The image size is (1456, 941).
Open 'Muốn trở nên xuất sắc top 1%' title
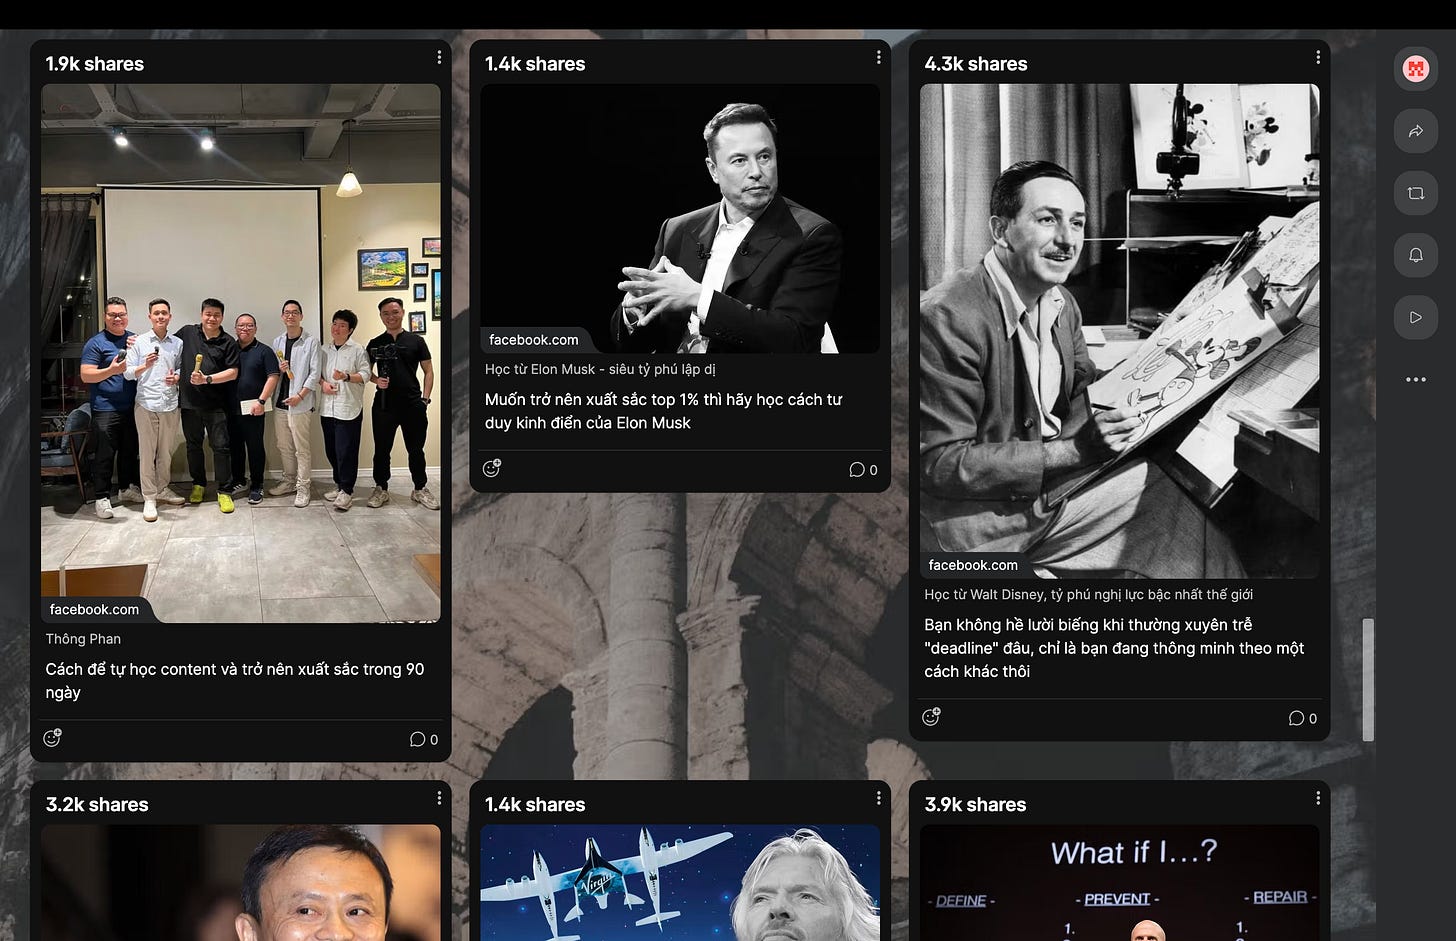(x=664, y=411)
